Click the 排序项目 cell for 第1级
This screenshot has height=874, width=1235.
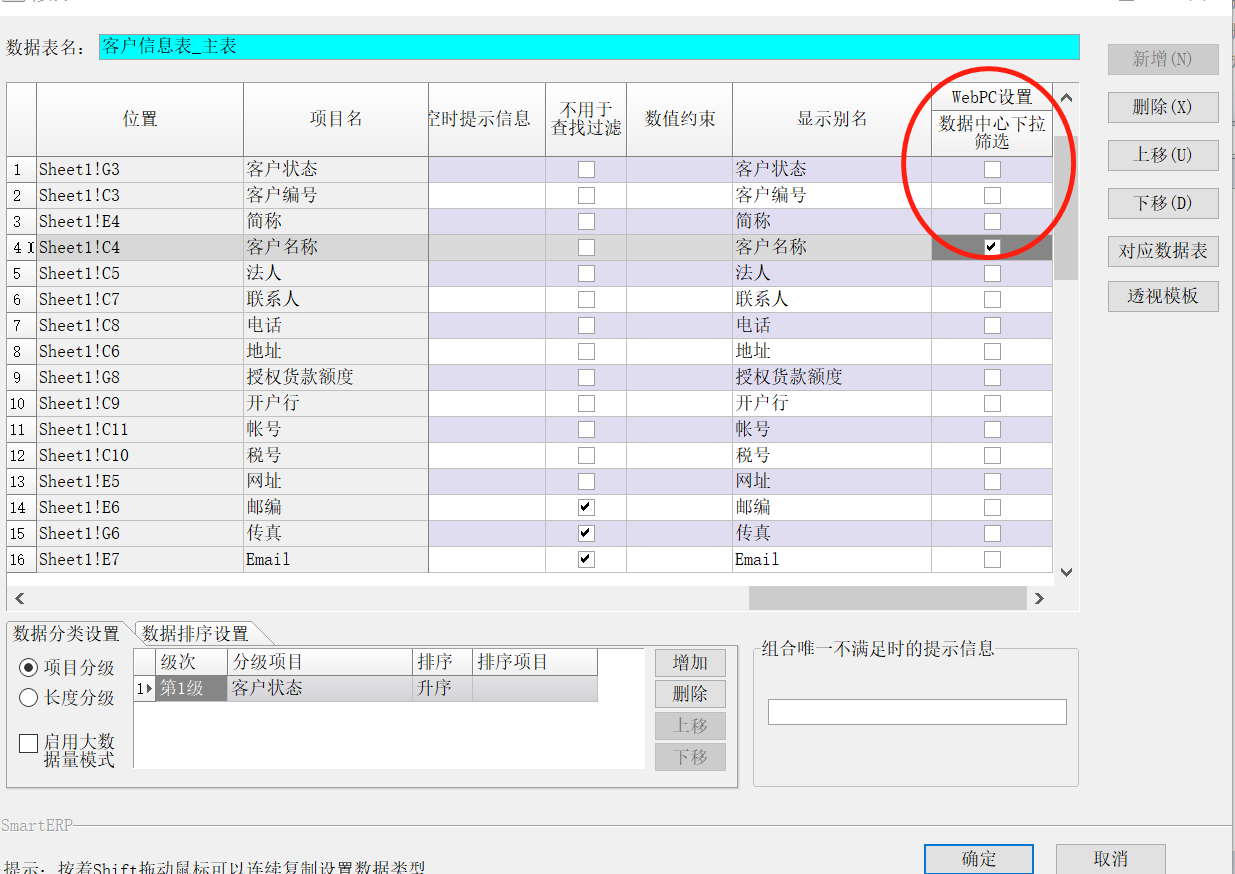click(535, 688)
